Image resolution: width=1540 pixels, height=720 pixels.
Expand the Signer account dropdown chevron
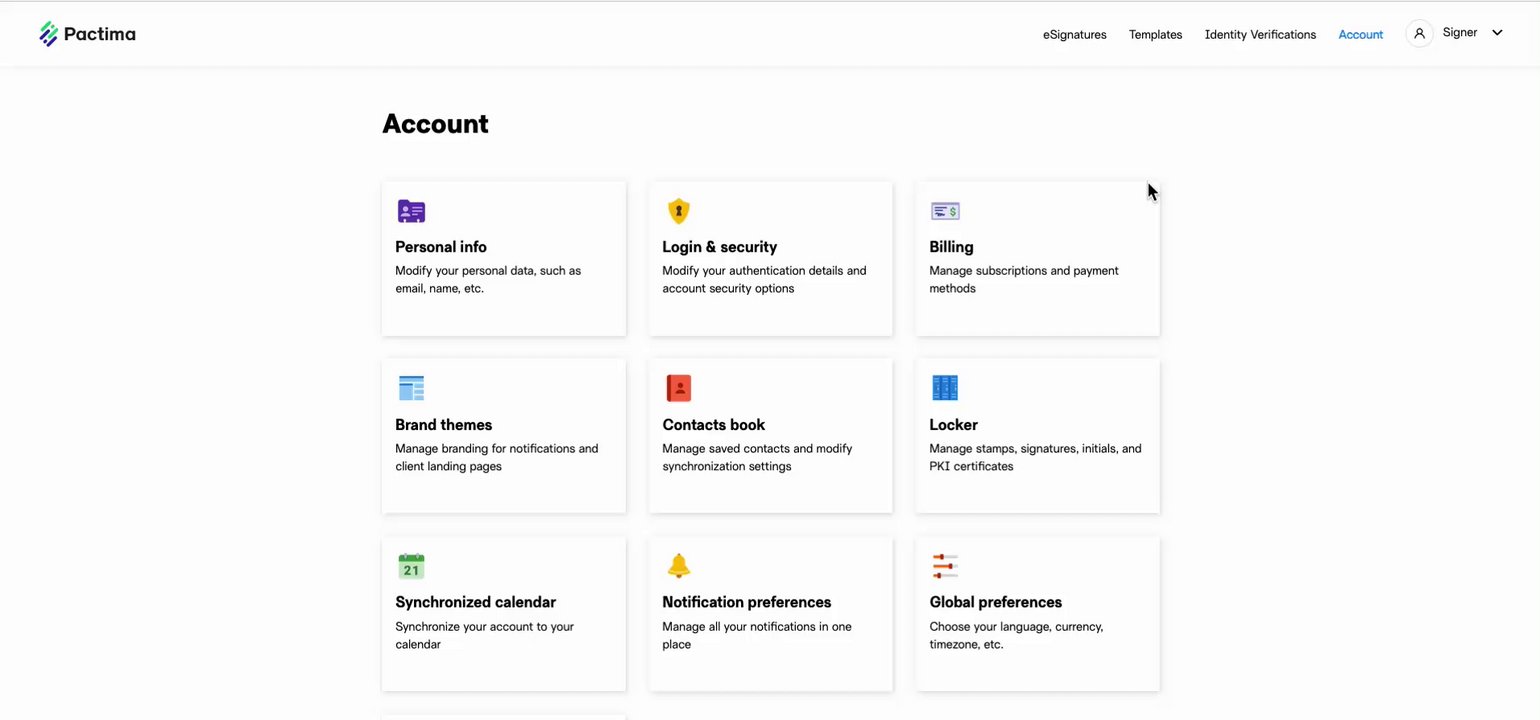pyautogui.click(x=1497, y=33)
